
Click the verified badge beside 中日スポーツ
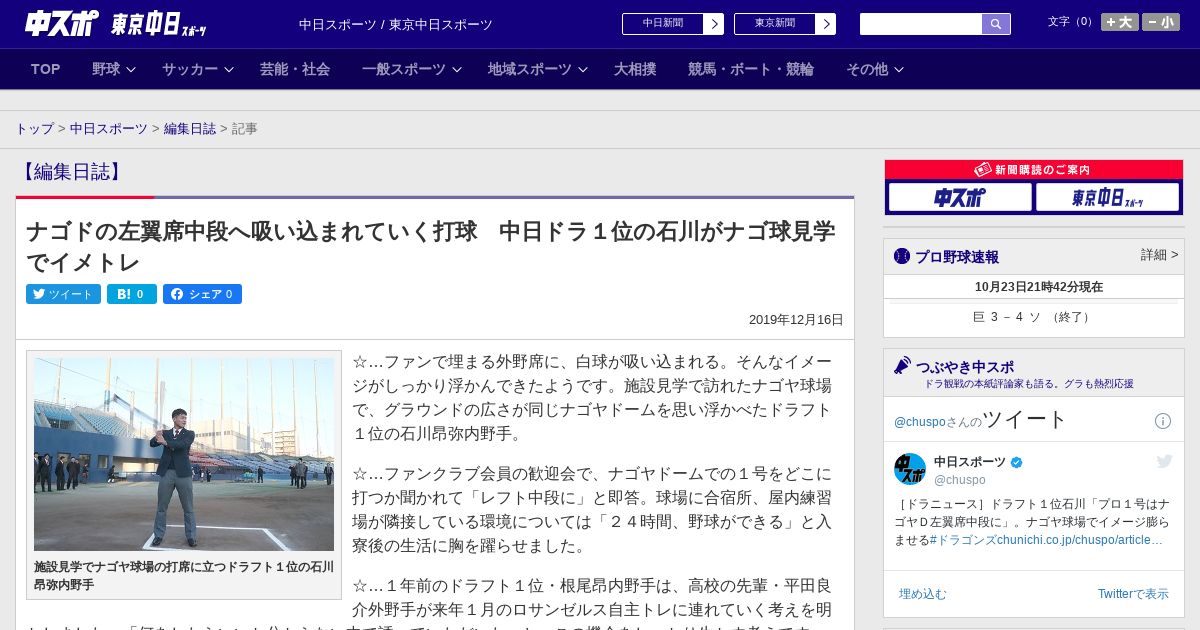point(1017,462)
